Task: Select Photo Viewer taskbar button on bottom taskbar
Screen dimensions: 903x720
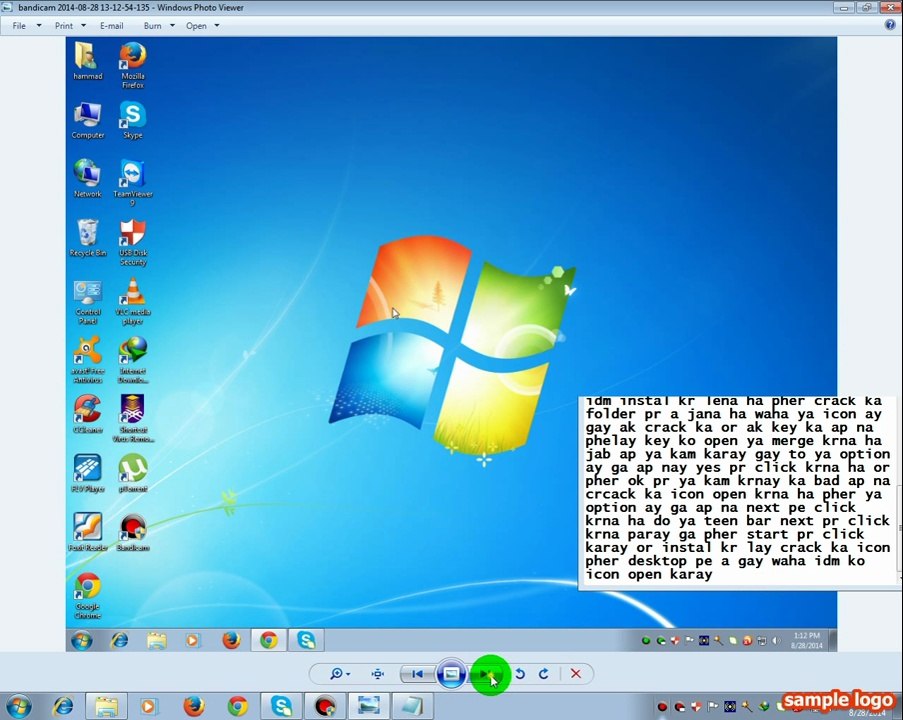Action: coord(369,706)
